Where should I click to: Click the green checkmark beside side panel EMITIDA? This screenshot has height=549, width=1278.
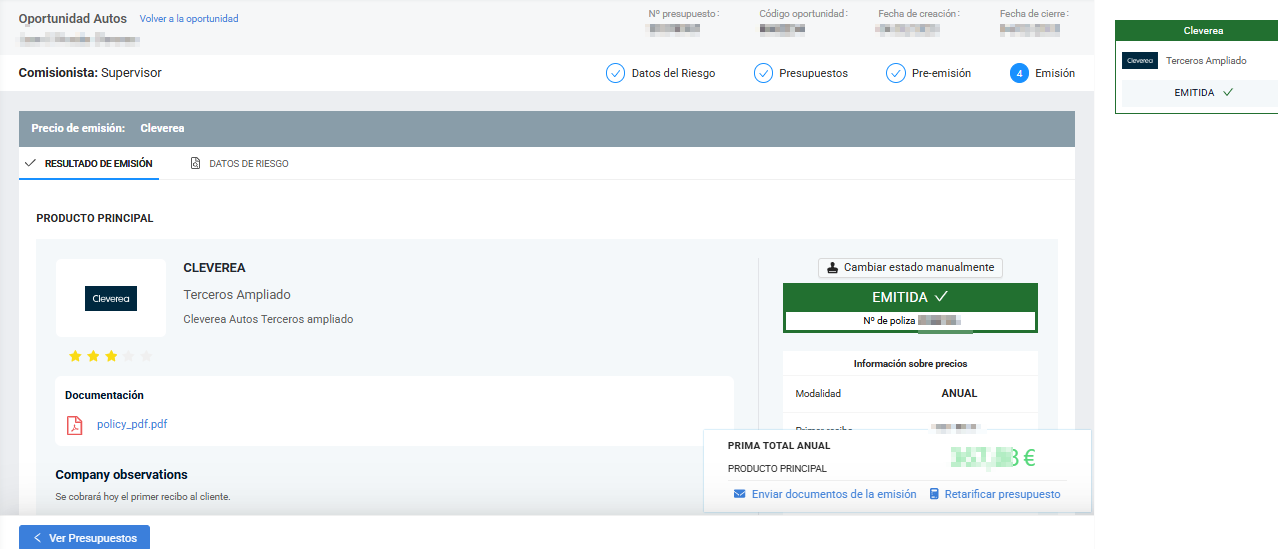(x=1227, y=92)
